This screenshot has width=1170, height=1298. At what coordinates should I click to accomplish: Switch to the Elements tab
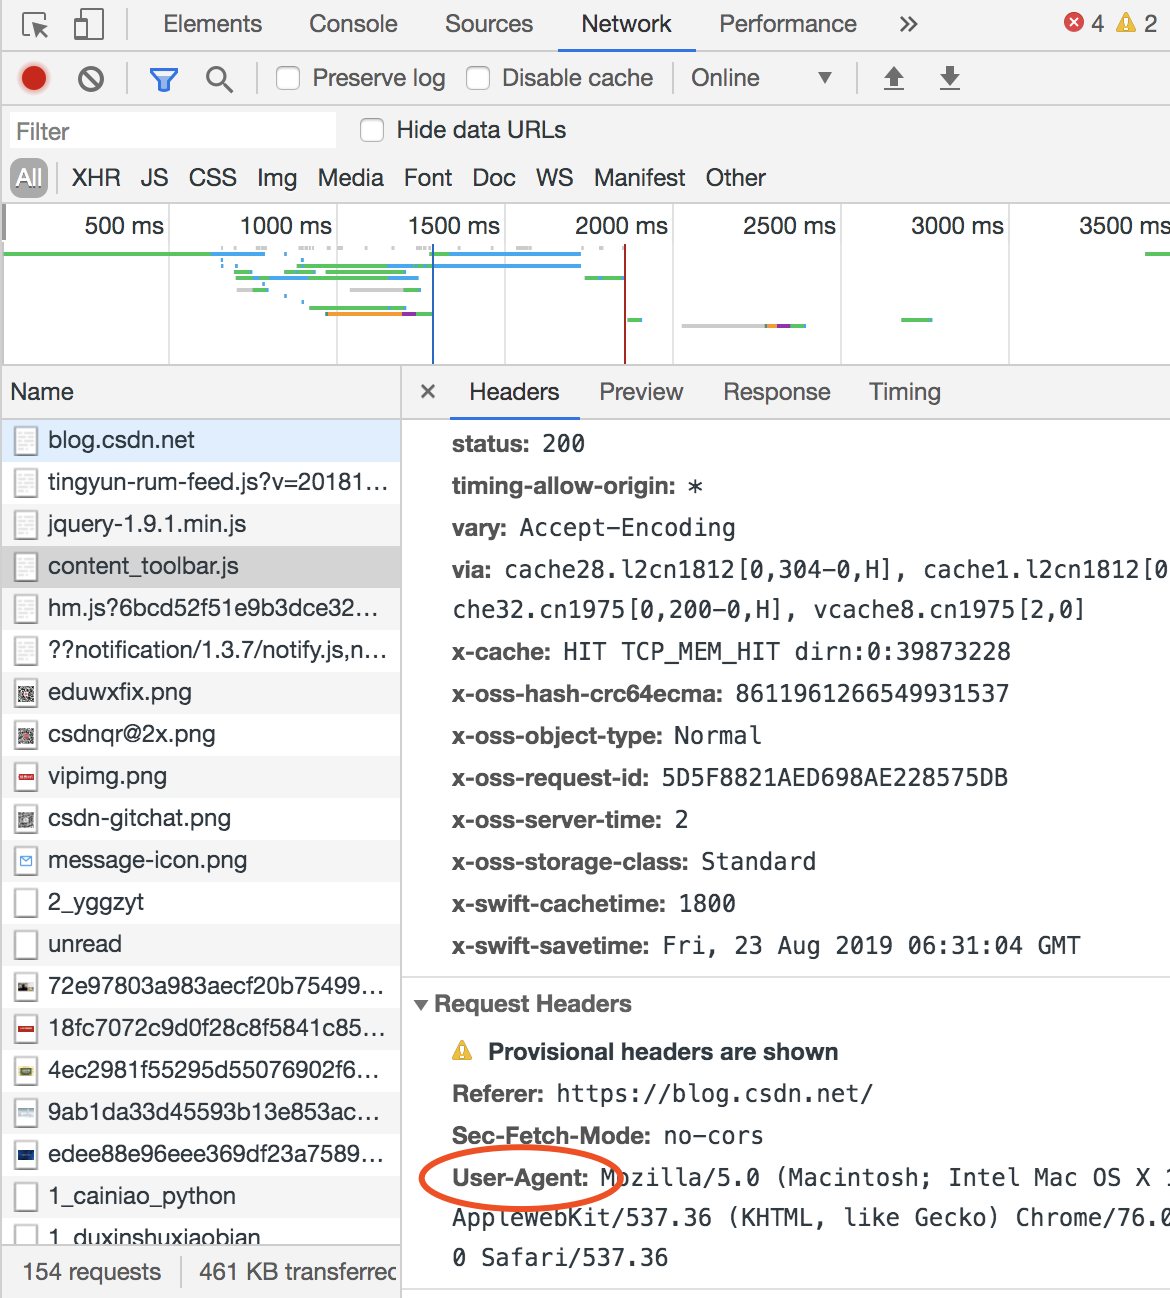pyautogui.click(x=212, y=24)
